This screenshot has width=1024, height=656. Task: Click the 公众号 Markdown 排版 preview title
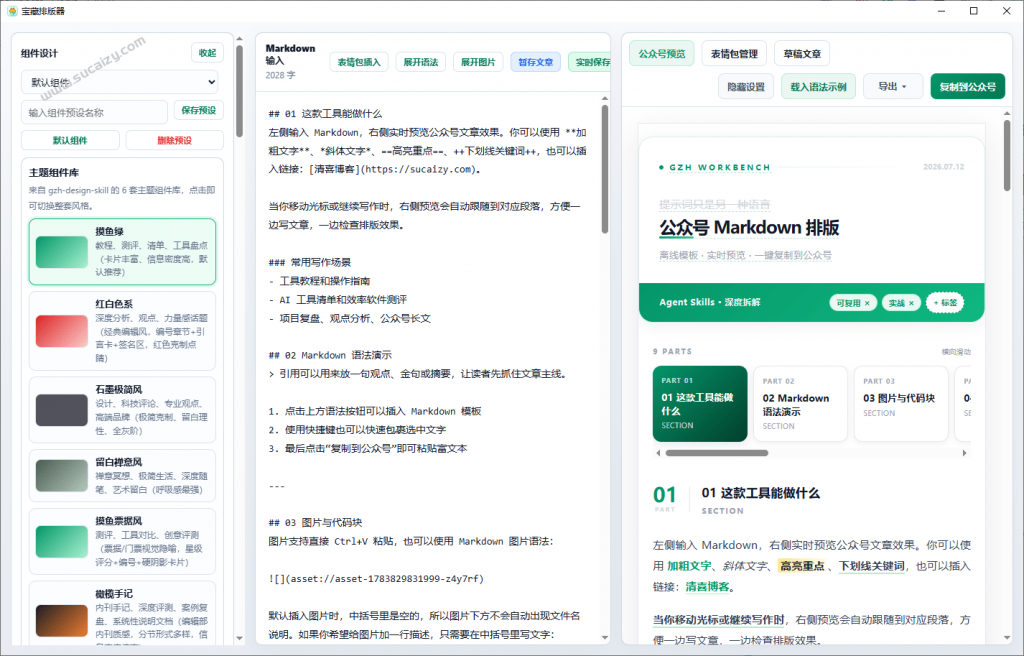(749, 227)
